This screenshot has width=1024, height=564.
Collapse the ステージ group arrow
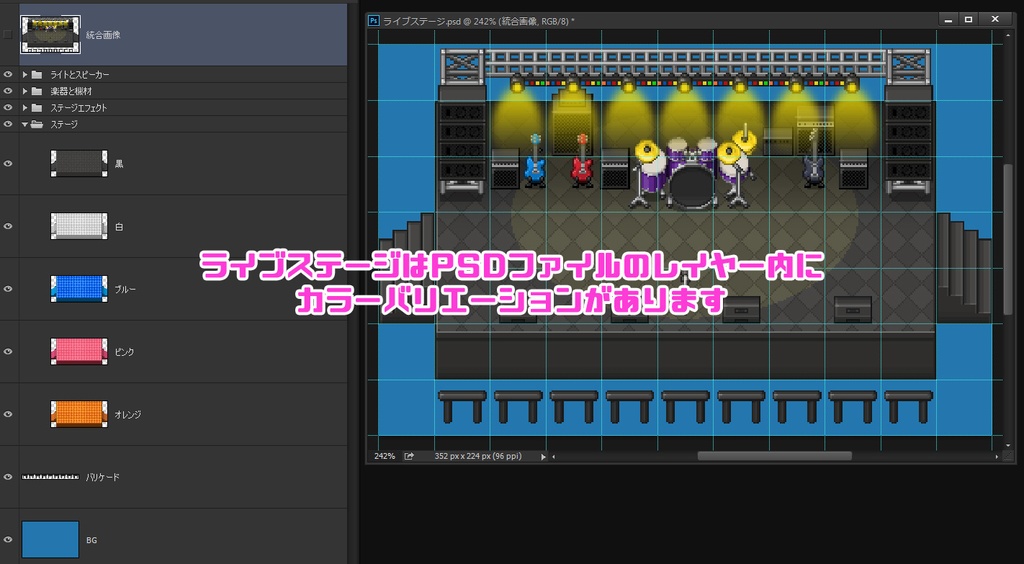[x=25, y=124]
